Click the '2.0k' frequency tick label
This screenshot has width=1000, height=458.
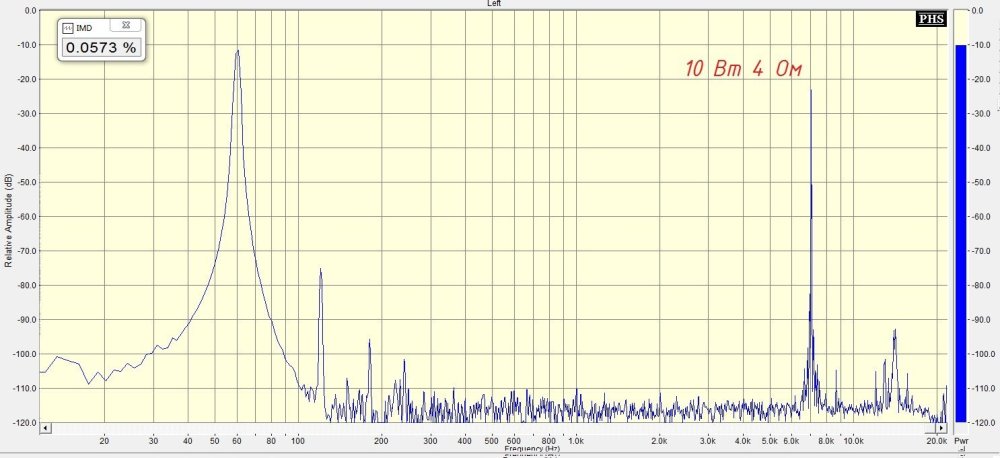[659, 440]
